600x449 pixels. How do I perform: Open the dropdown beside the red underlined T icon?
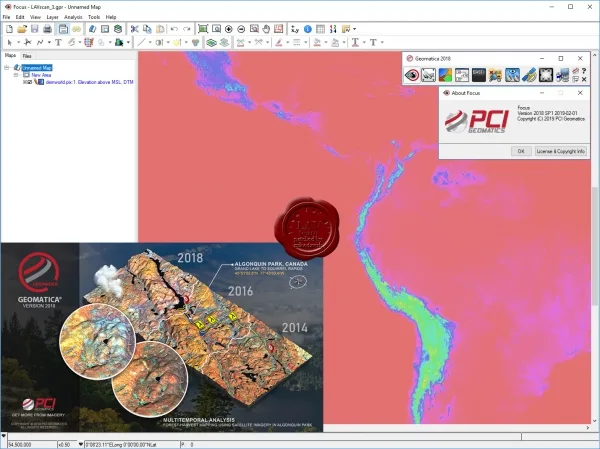[x=364, y=42]
